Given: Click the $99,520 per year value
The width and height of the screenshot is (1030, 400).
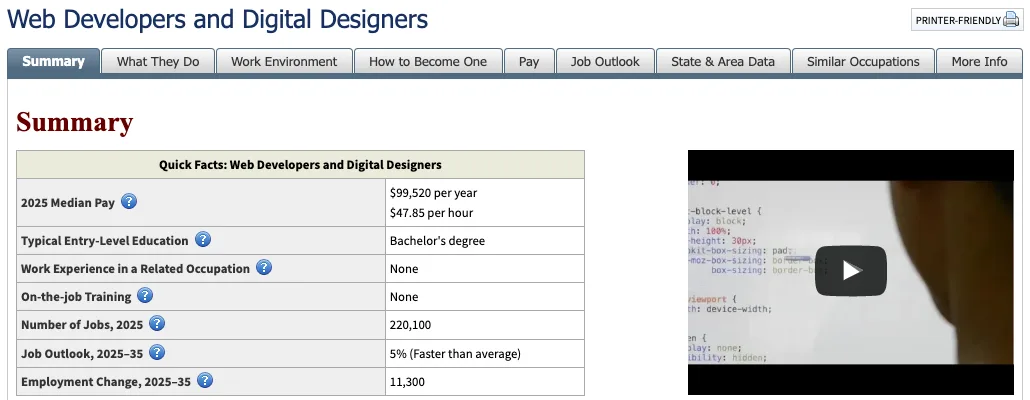Looking at the screenshot, I should (x=434, y=193).
